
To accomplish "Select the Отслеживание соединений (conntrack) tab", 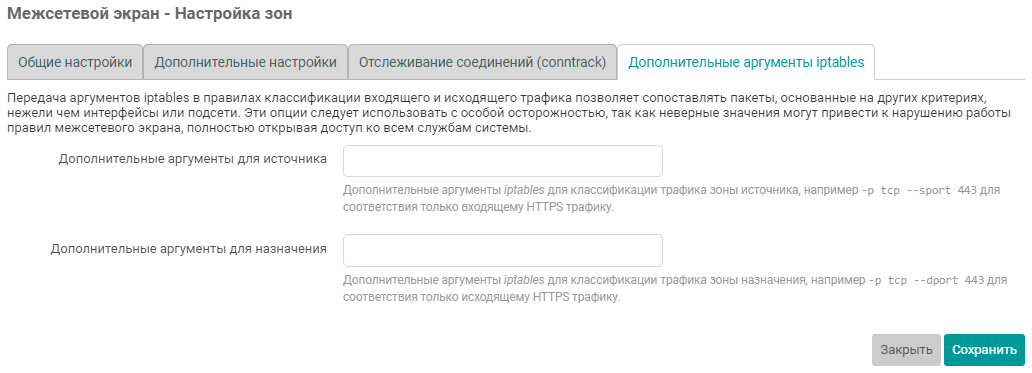I will click(x=482, y=62).
